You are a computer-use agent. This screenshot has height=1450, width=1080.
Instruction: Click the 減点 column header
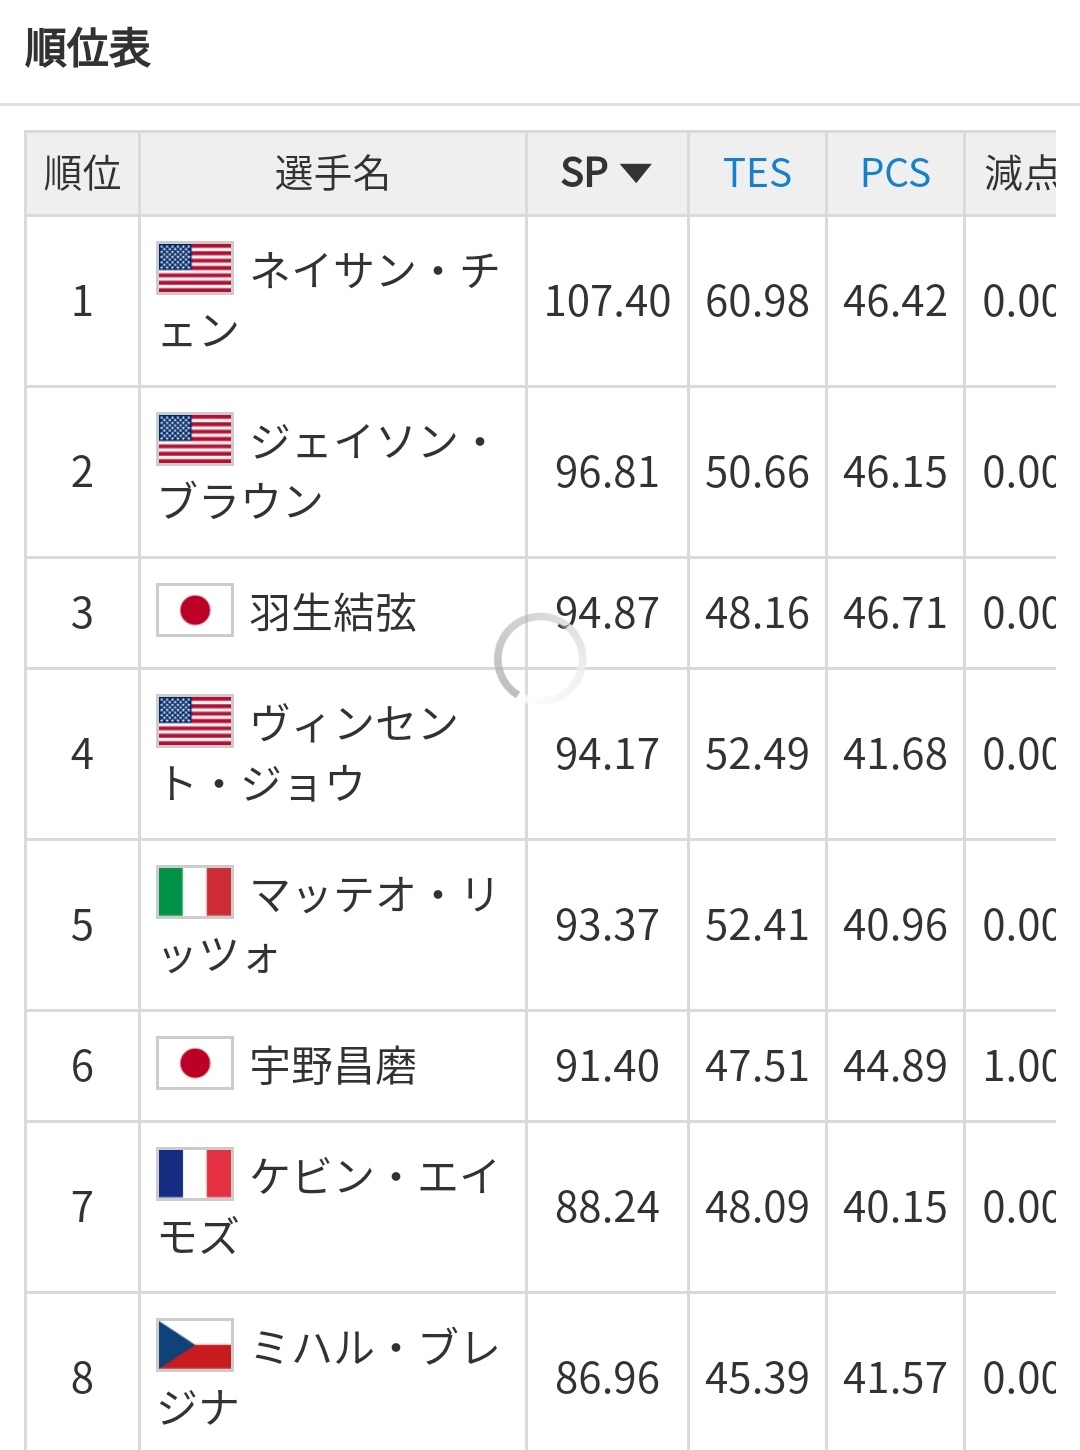point(1018,174)
